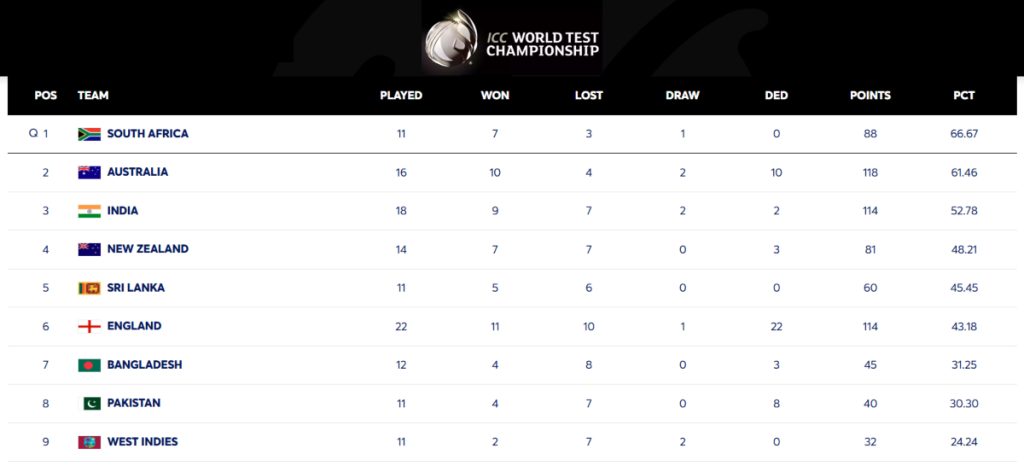1024x466 pixels.
Task: Click the Bangladesh flag icon
Action: [x=89, y=365]
